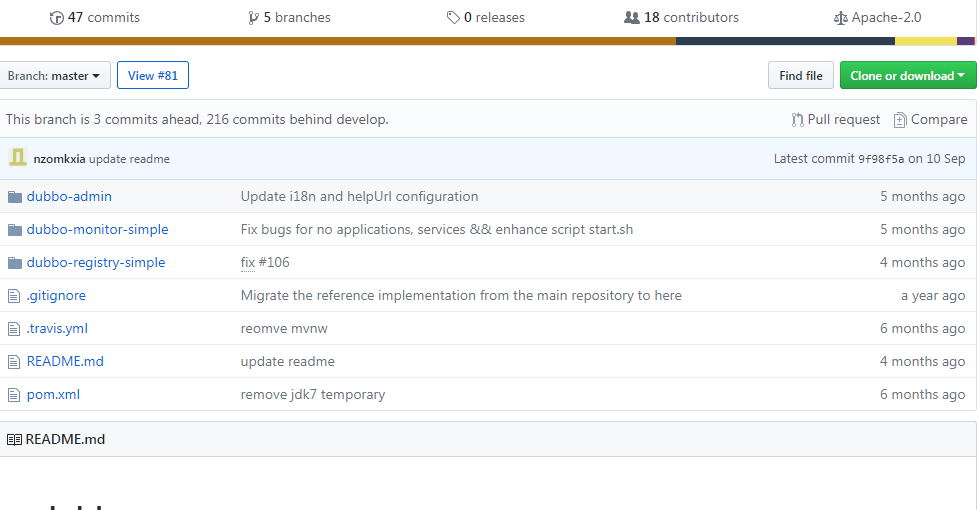Screen dimensions: 977x510
Task: Click 4 months ago in dubbo-registry-simple row
Action: point(922,263)
